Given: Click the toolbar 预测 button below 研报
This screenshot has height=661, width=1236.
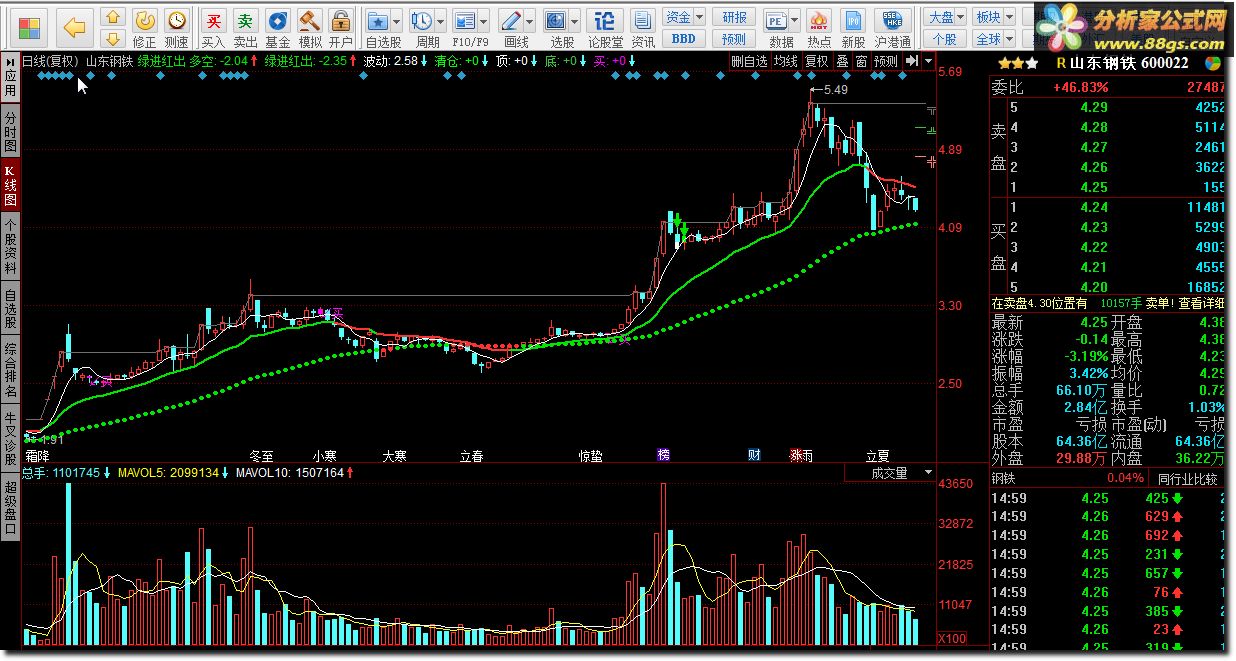Looking at the screenshot, I should coord(734,39).
